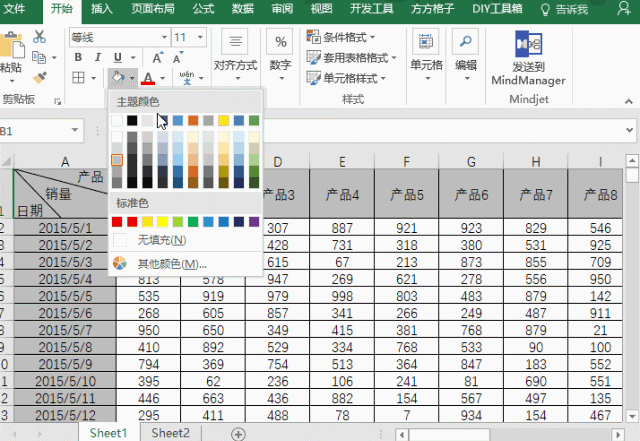Select cell with date 2015/5/10
Image resolution: width=640 pixels, height=441 pixels.
pyautogui.click(x=65, y=381)
